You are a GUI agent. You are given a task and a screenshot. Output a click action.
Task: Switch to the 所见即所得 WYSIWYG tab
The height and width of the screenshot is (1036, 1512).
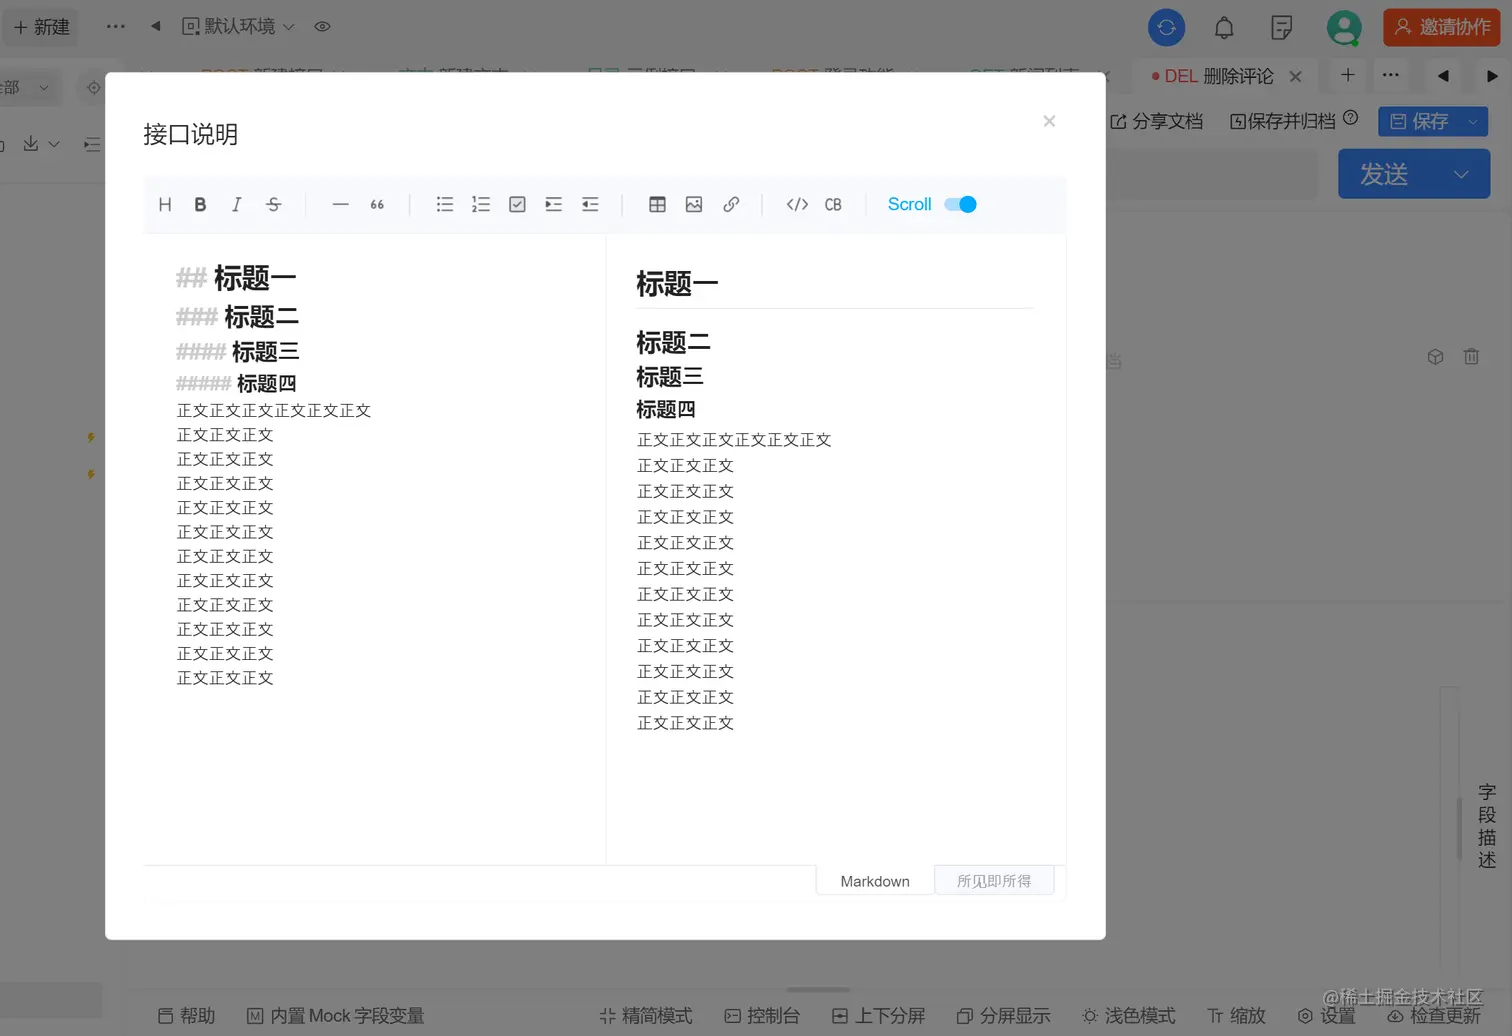point(994,881)
